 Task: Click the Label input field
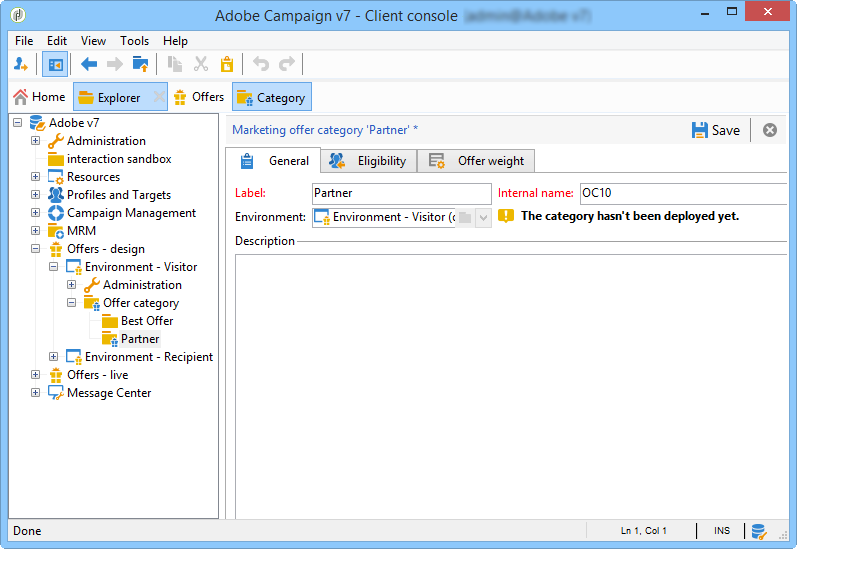pos(402,193)
